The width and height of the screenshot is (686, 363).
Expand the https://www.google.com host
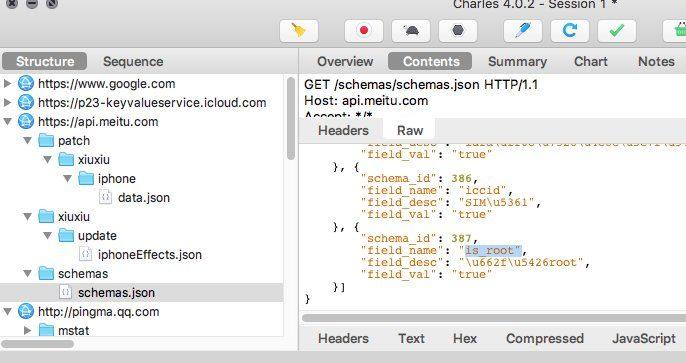(x=7, y=83)
